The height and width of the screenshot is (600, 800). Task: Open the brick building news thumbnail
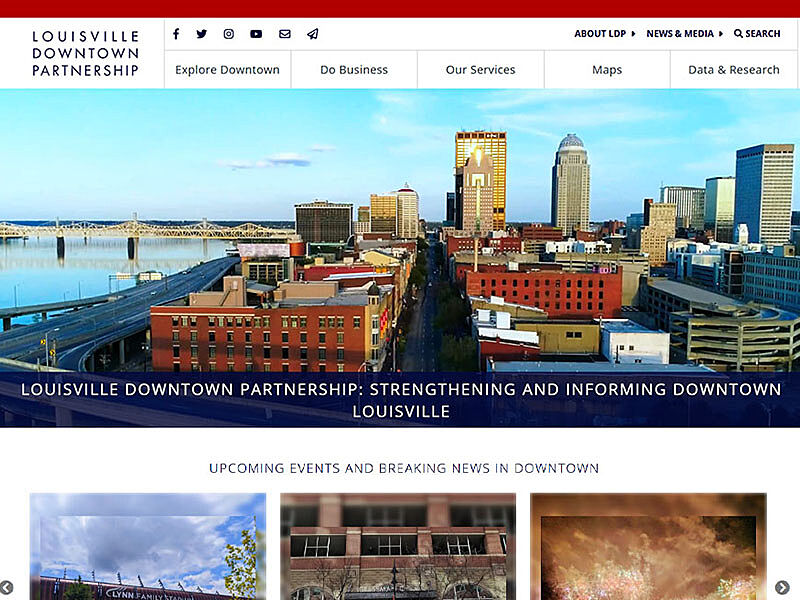(398, 546)
